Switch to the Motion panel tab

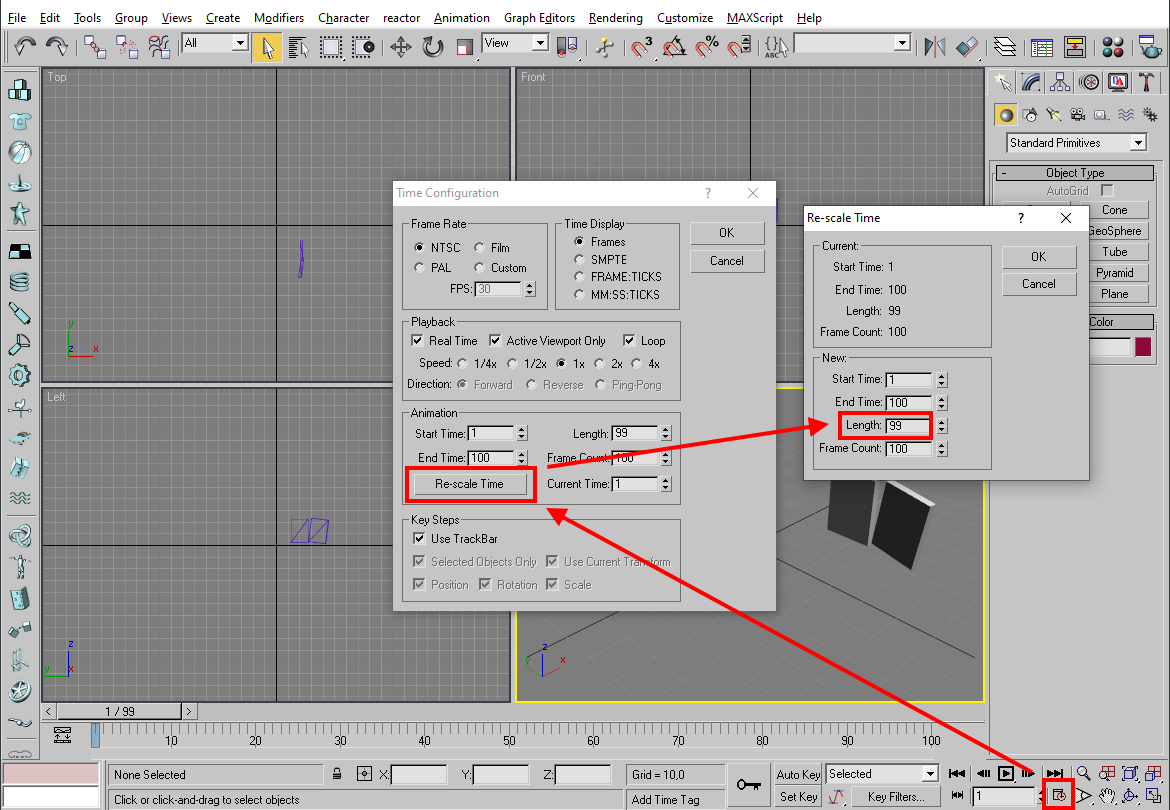[1089, 82]
